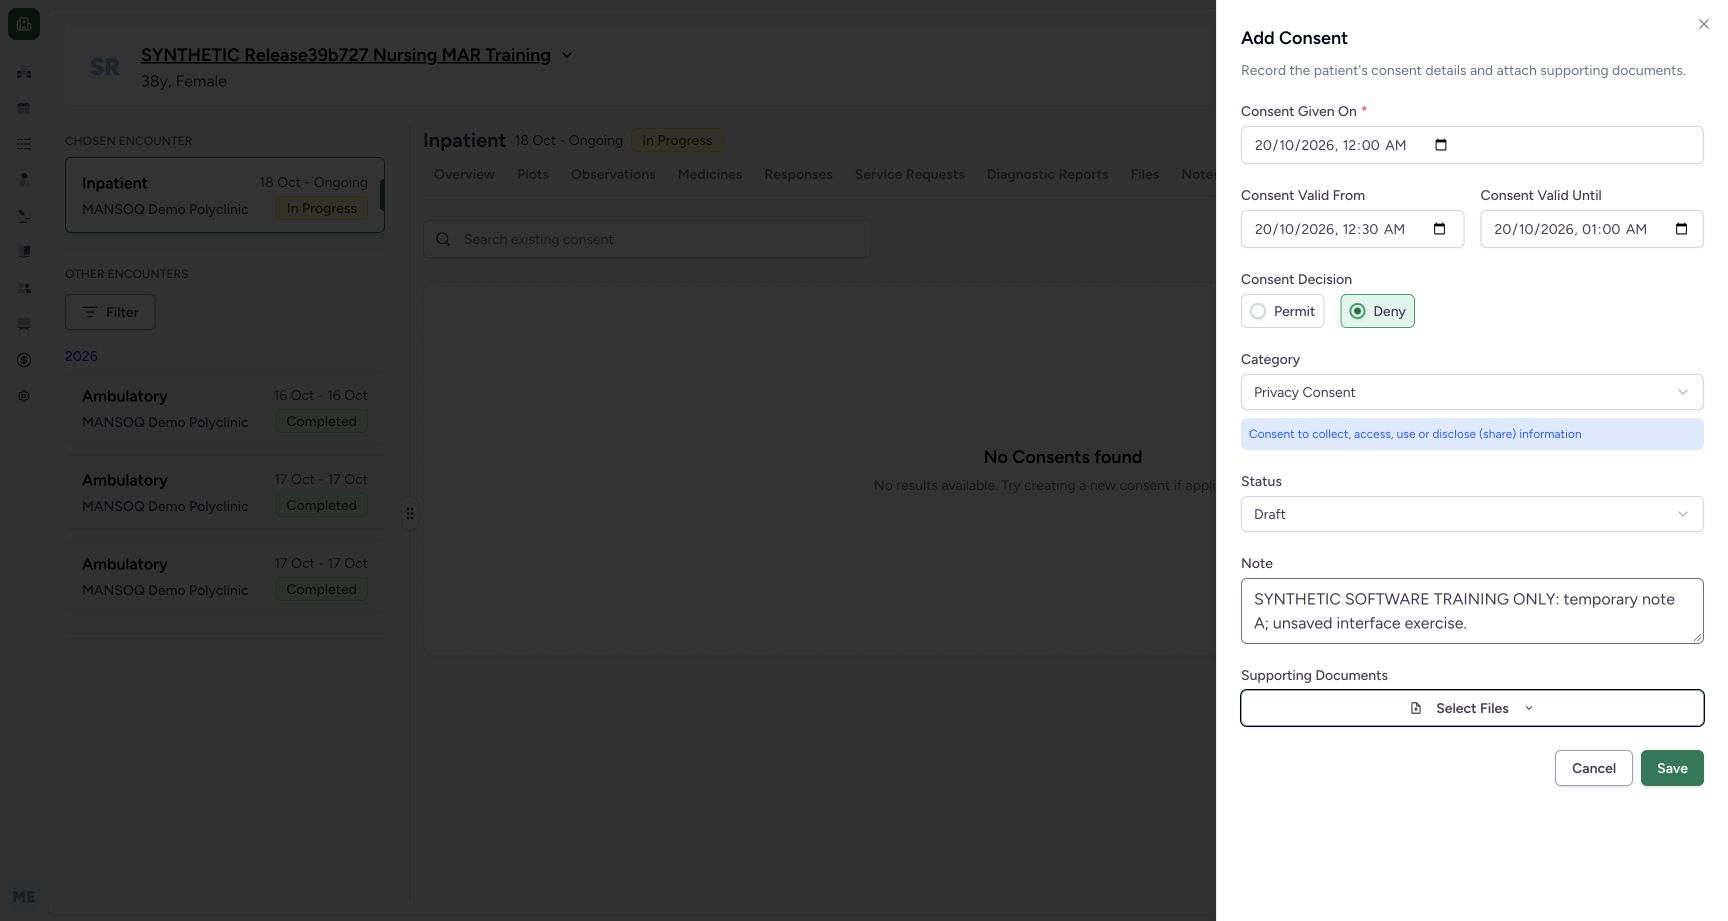Select the Deny consent decision

(x=1377, y=311)
